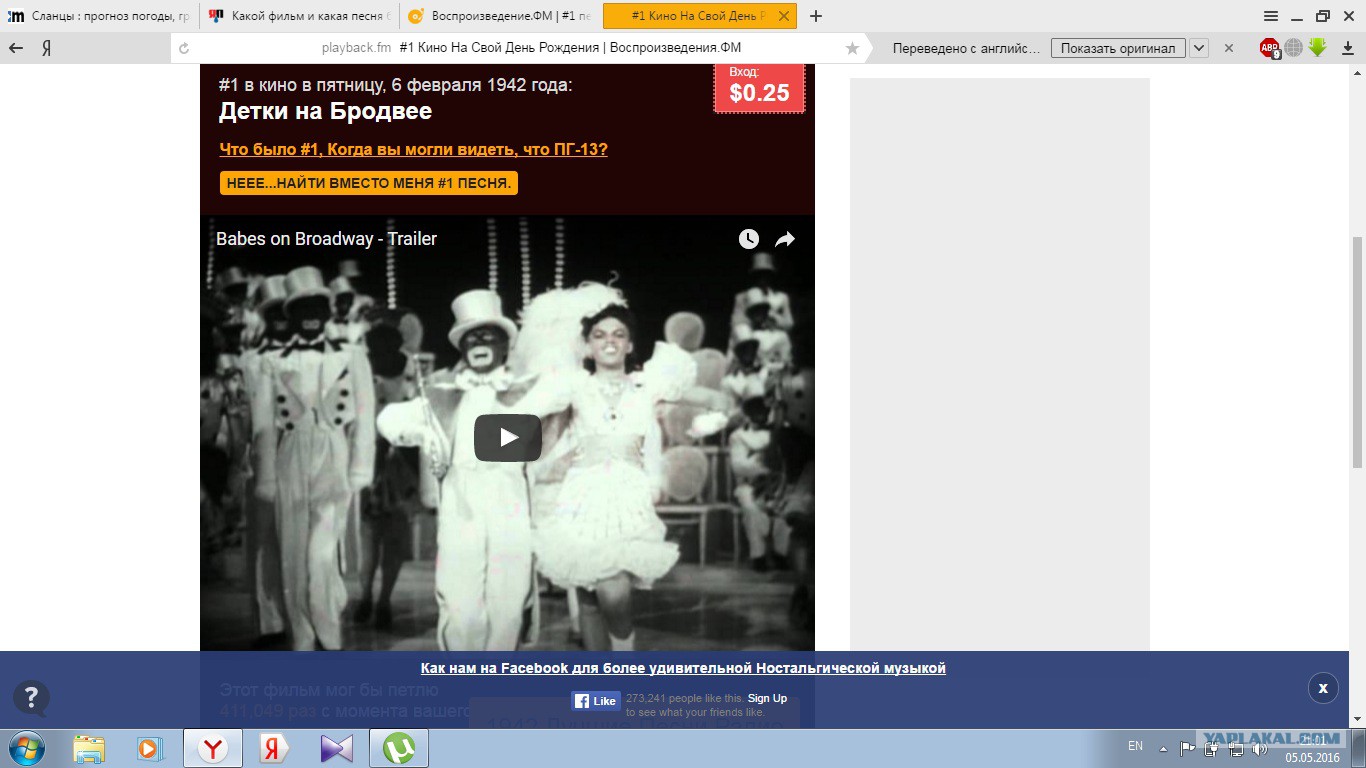1366x768 pixels.
Task: Click the Action Center flag icon
Action: (1188, 748)
